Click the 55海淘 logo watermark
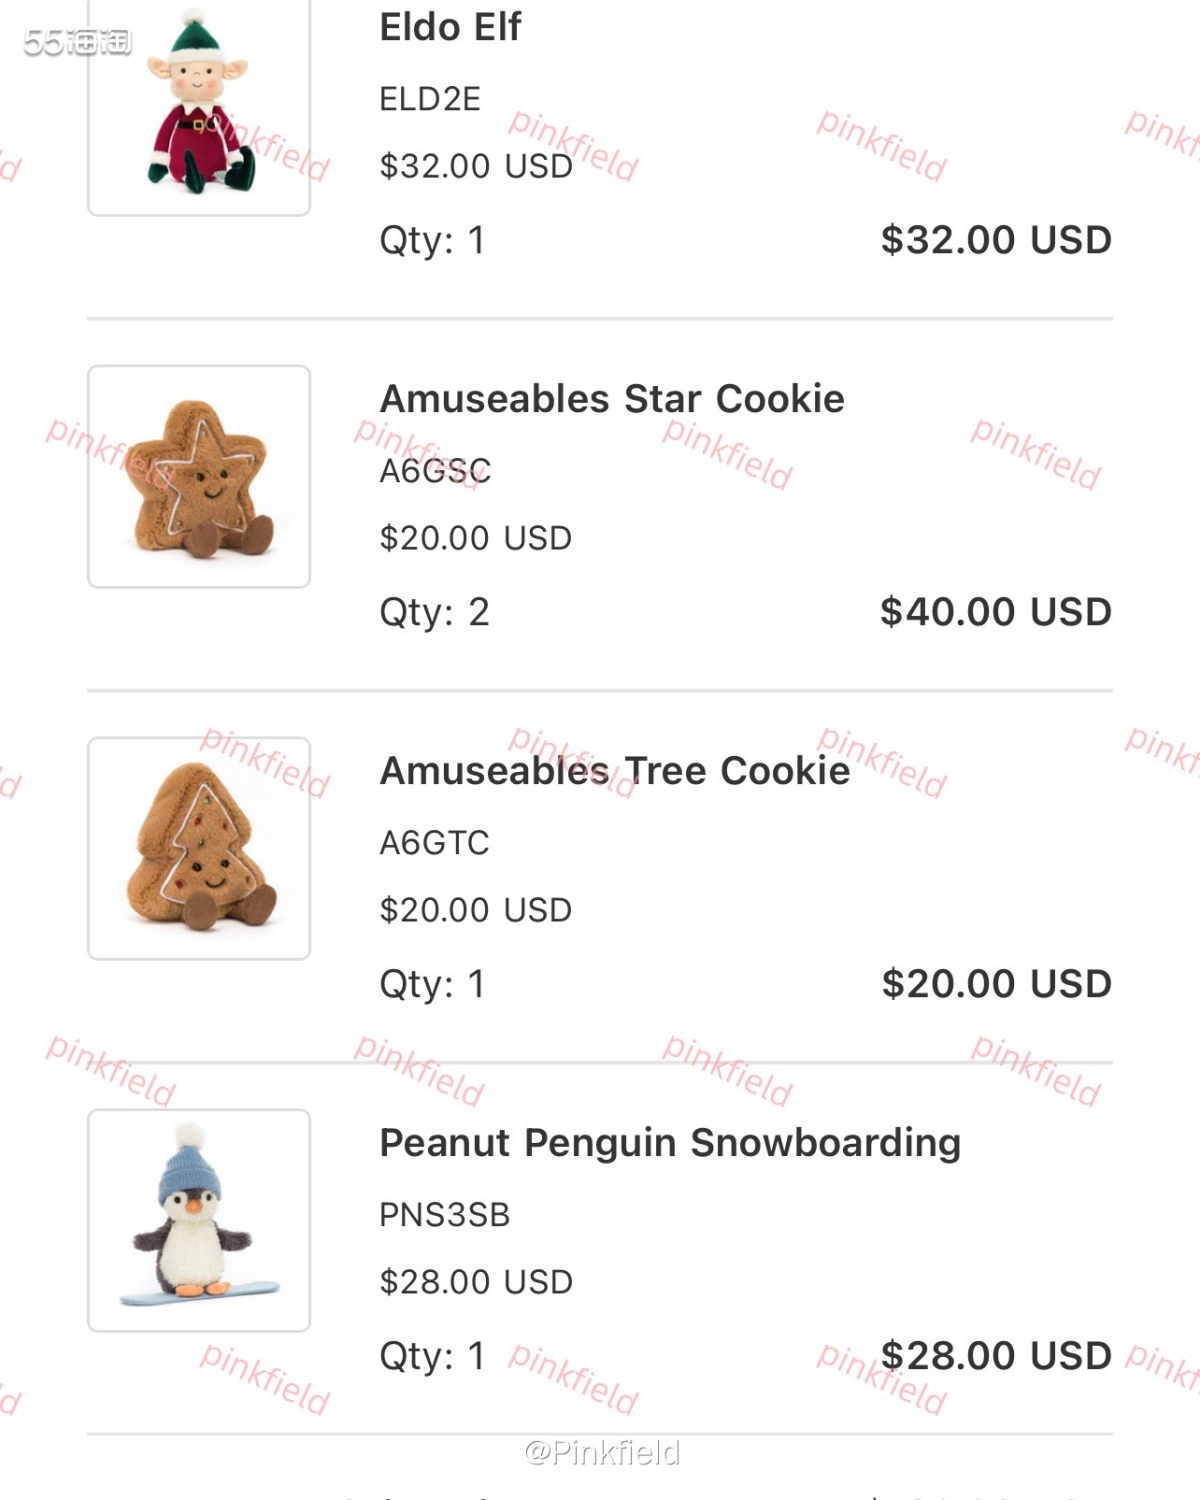Screen dimensions: 1200x1500 click(77, 41)
